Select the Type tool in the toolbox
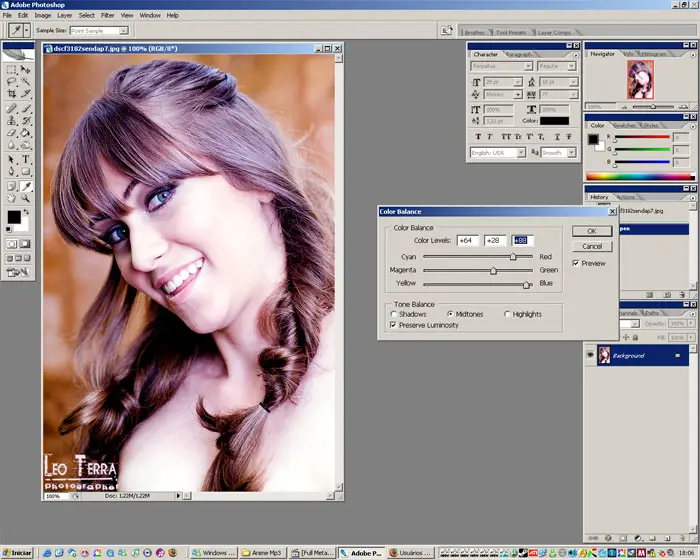The image size is (700, 560). pos(26,159)
